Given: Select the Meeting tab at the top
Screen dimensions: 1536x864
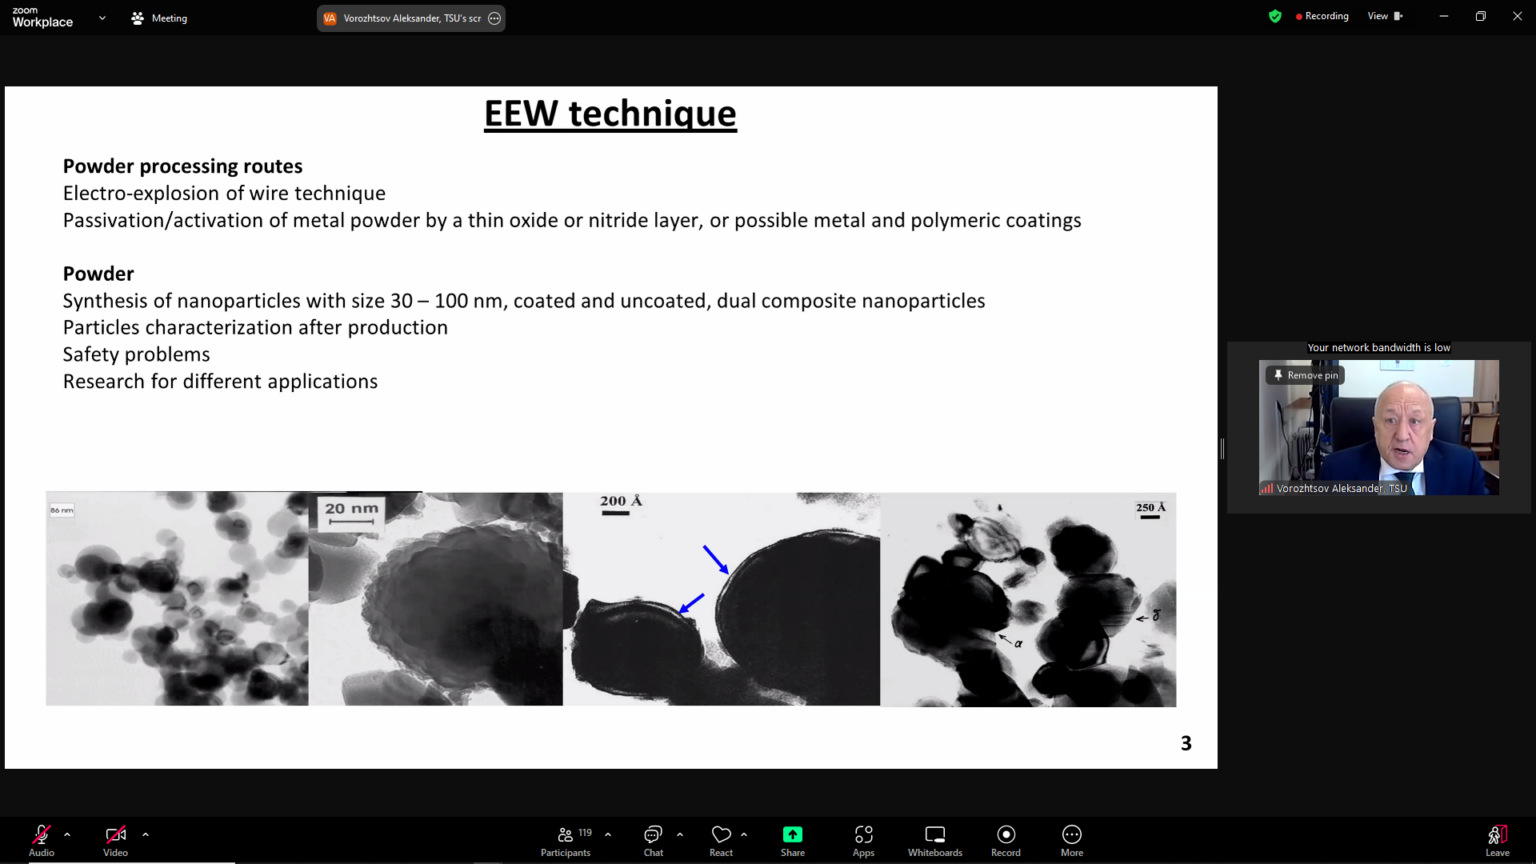Looking at the screenshot, I should click(160, 18).
